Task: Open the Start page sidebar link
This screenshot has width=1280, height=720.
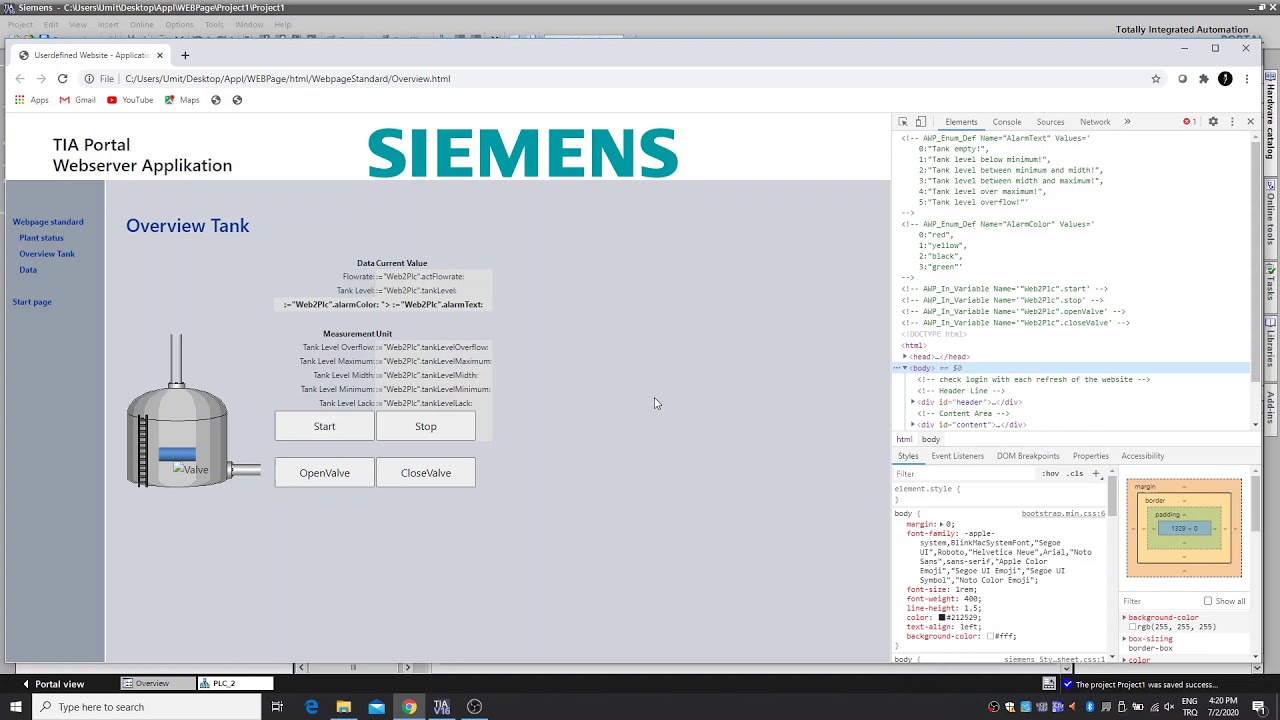Action: click(32, 302)
